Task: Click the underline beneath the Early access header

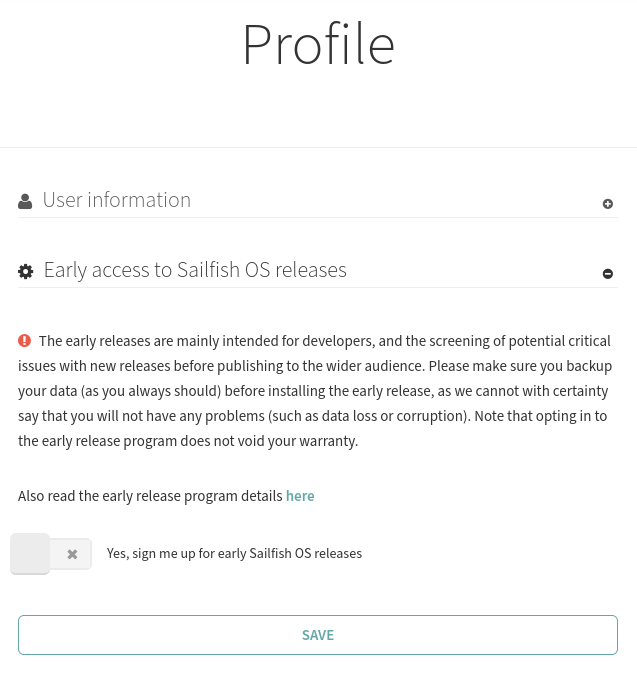Action: point(318,287)
